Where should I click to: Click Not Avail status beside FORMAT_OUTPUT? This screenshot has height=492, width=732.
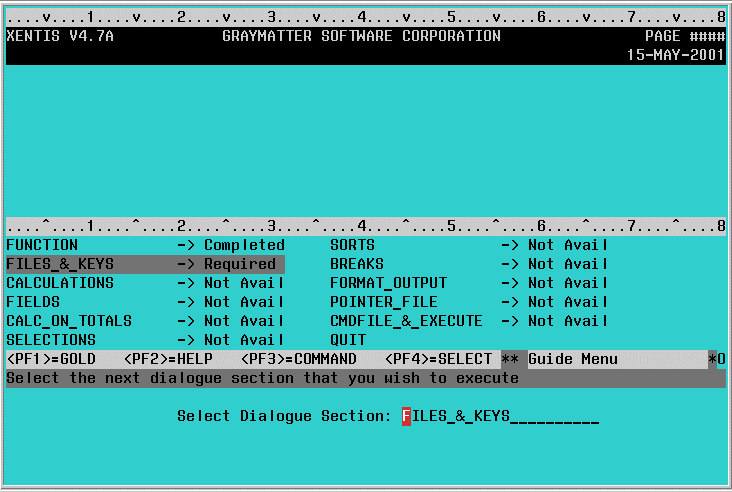[568, 283]
